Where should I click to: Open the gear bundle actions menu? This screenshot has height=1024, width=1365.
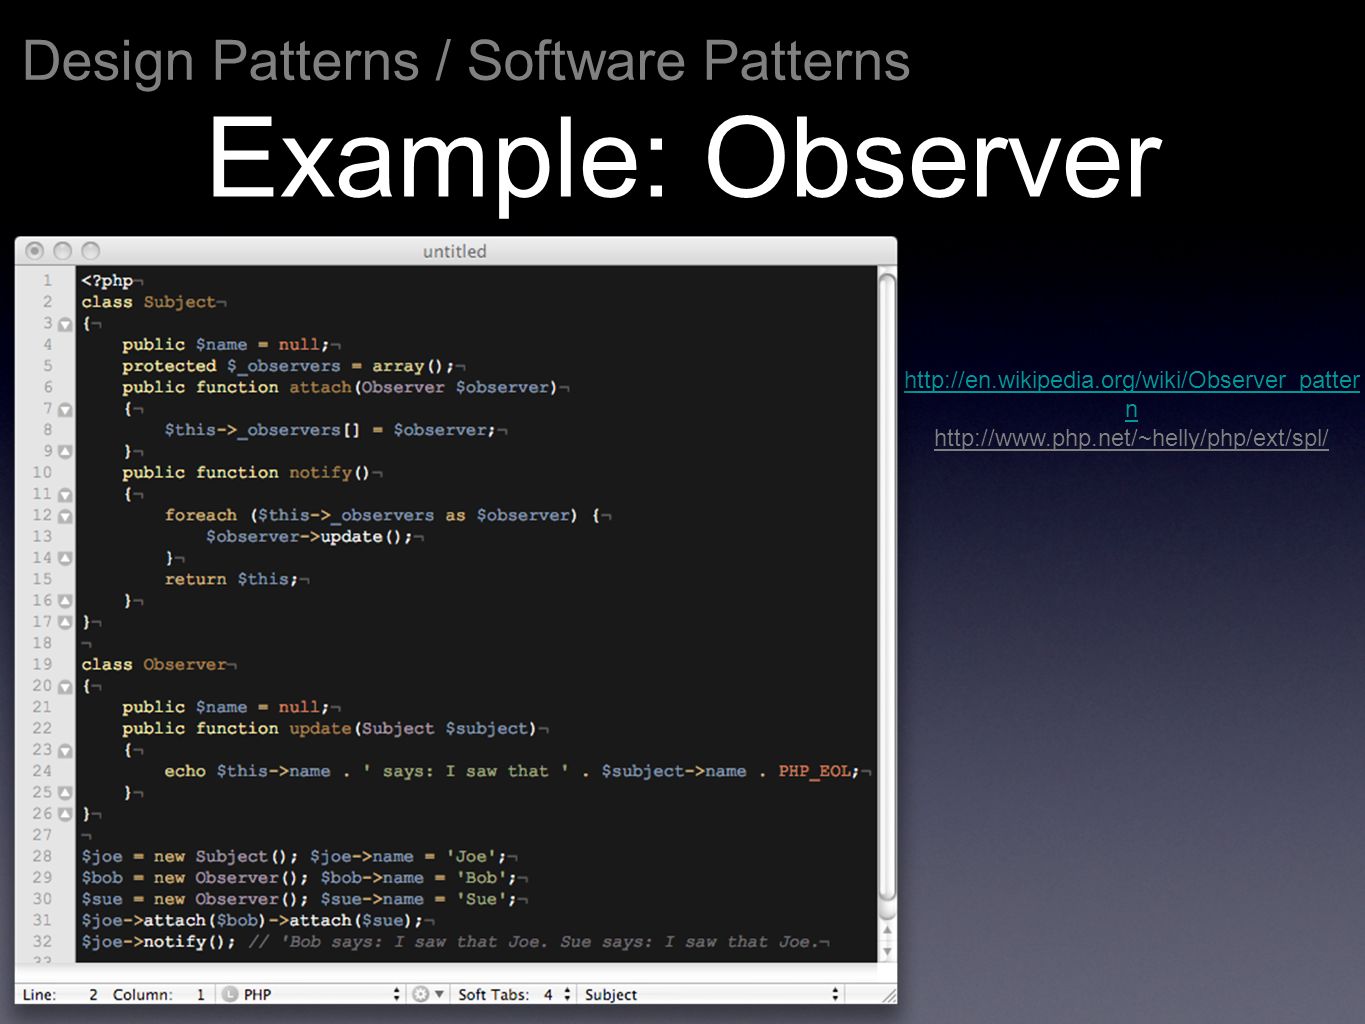[427, 994]
